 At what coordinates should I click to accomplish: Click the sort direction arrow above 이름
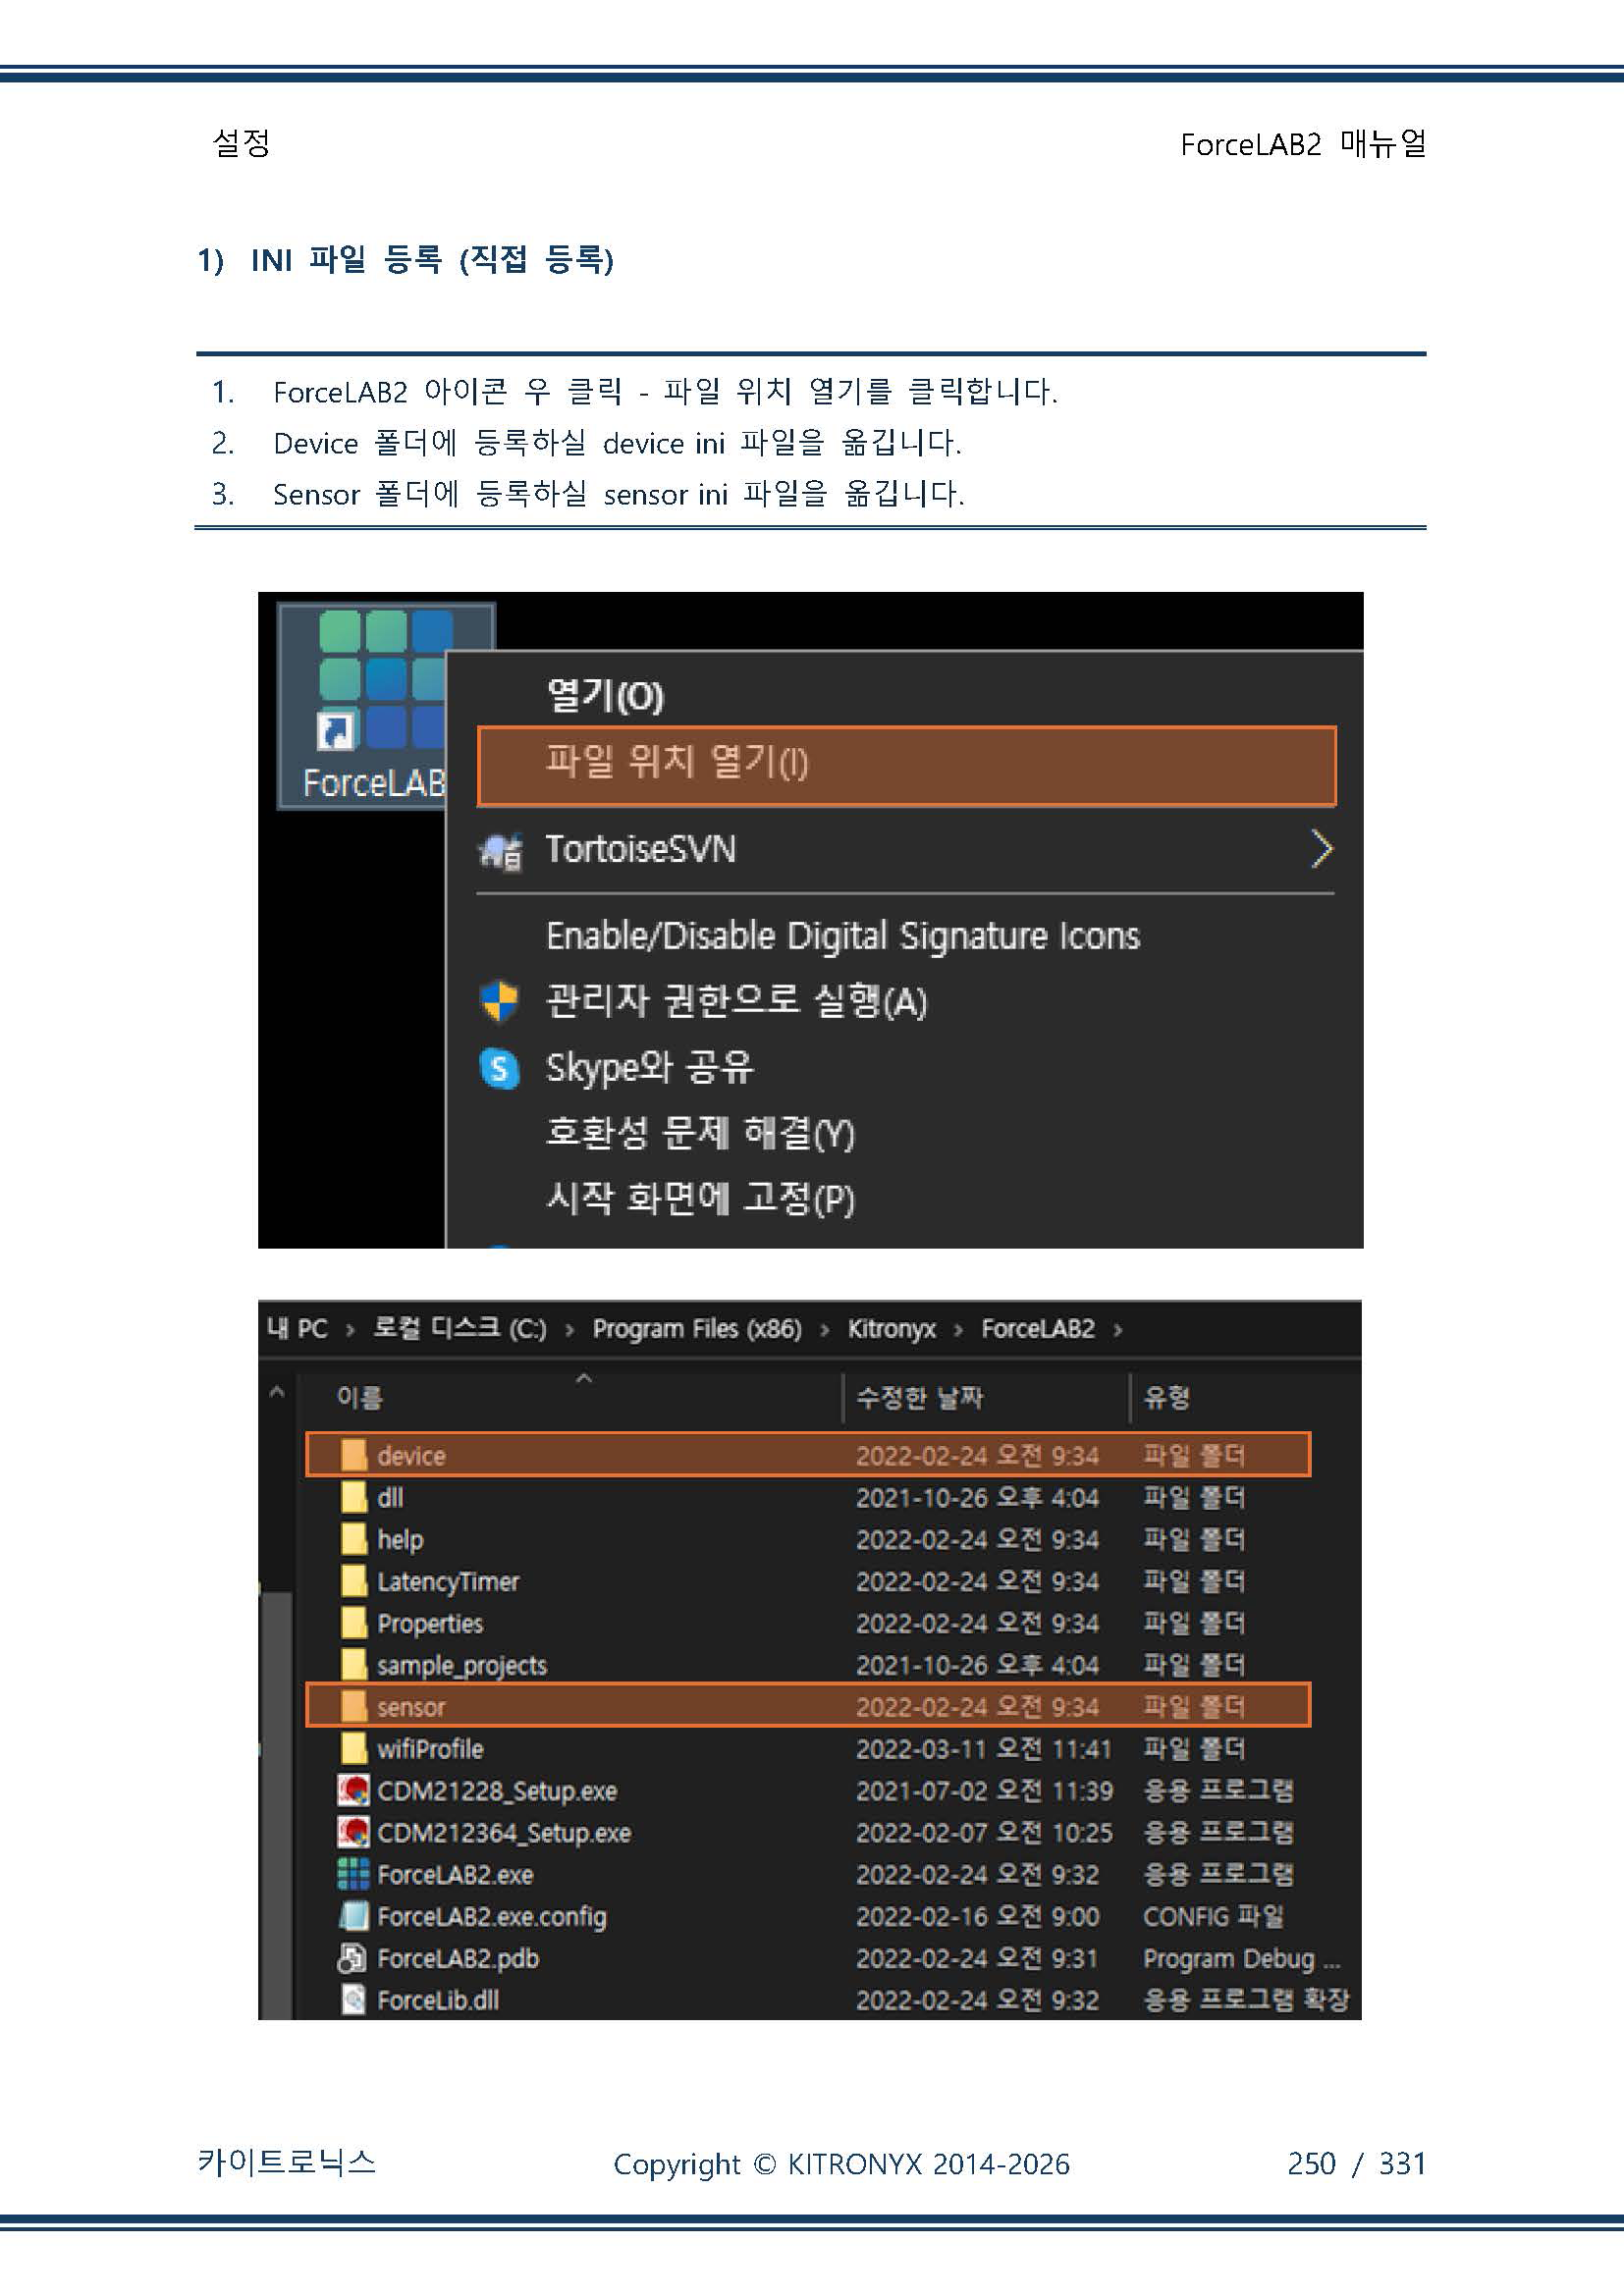[x=584, y=1378]
